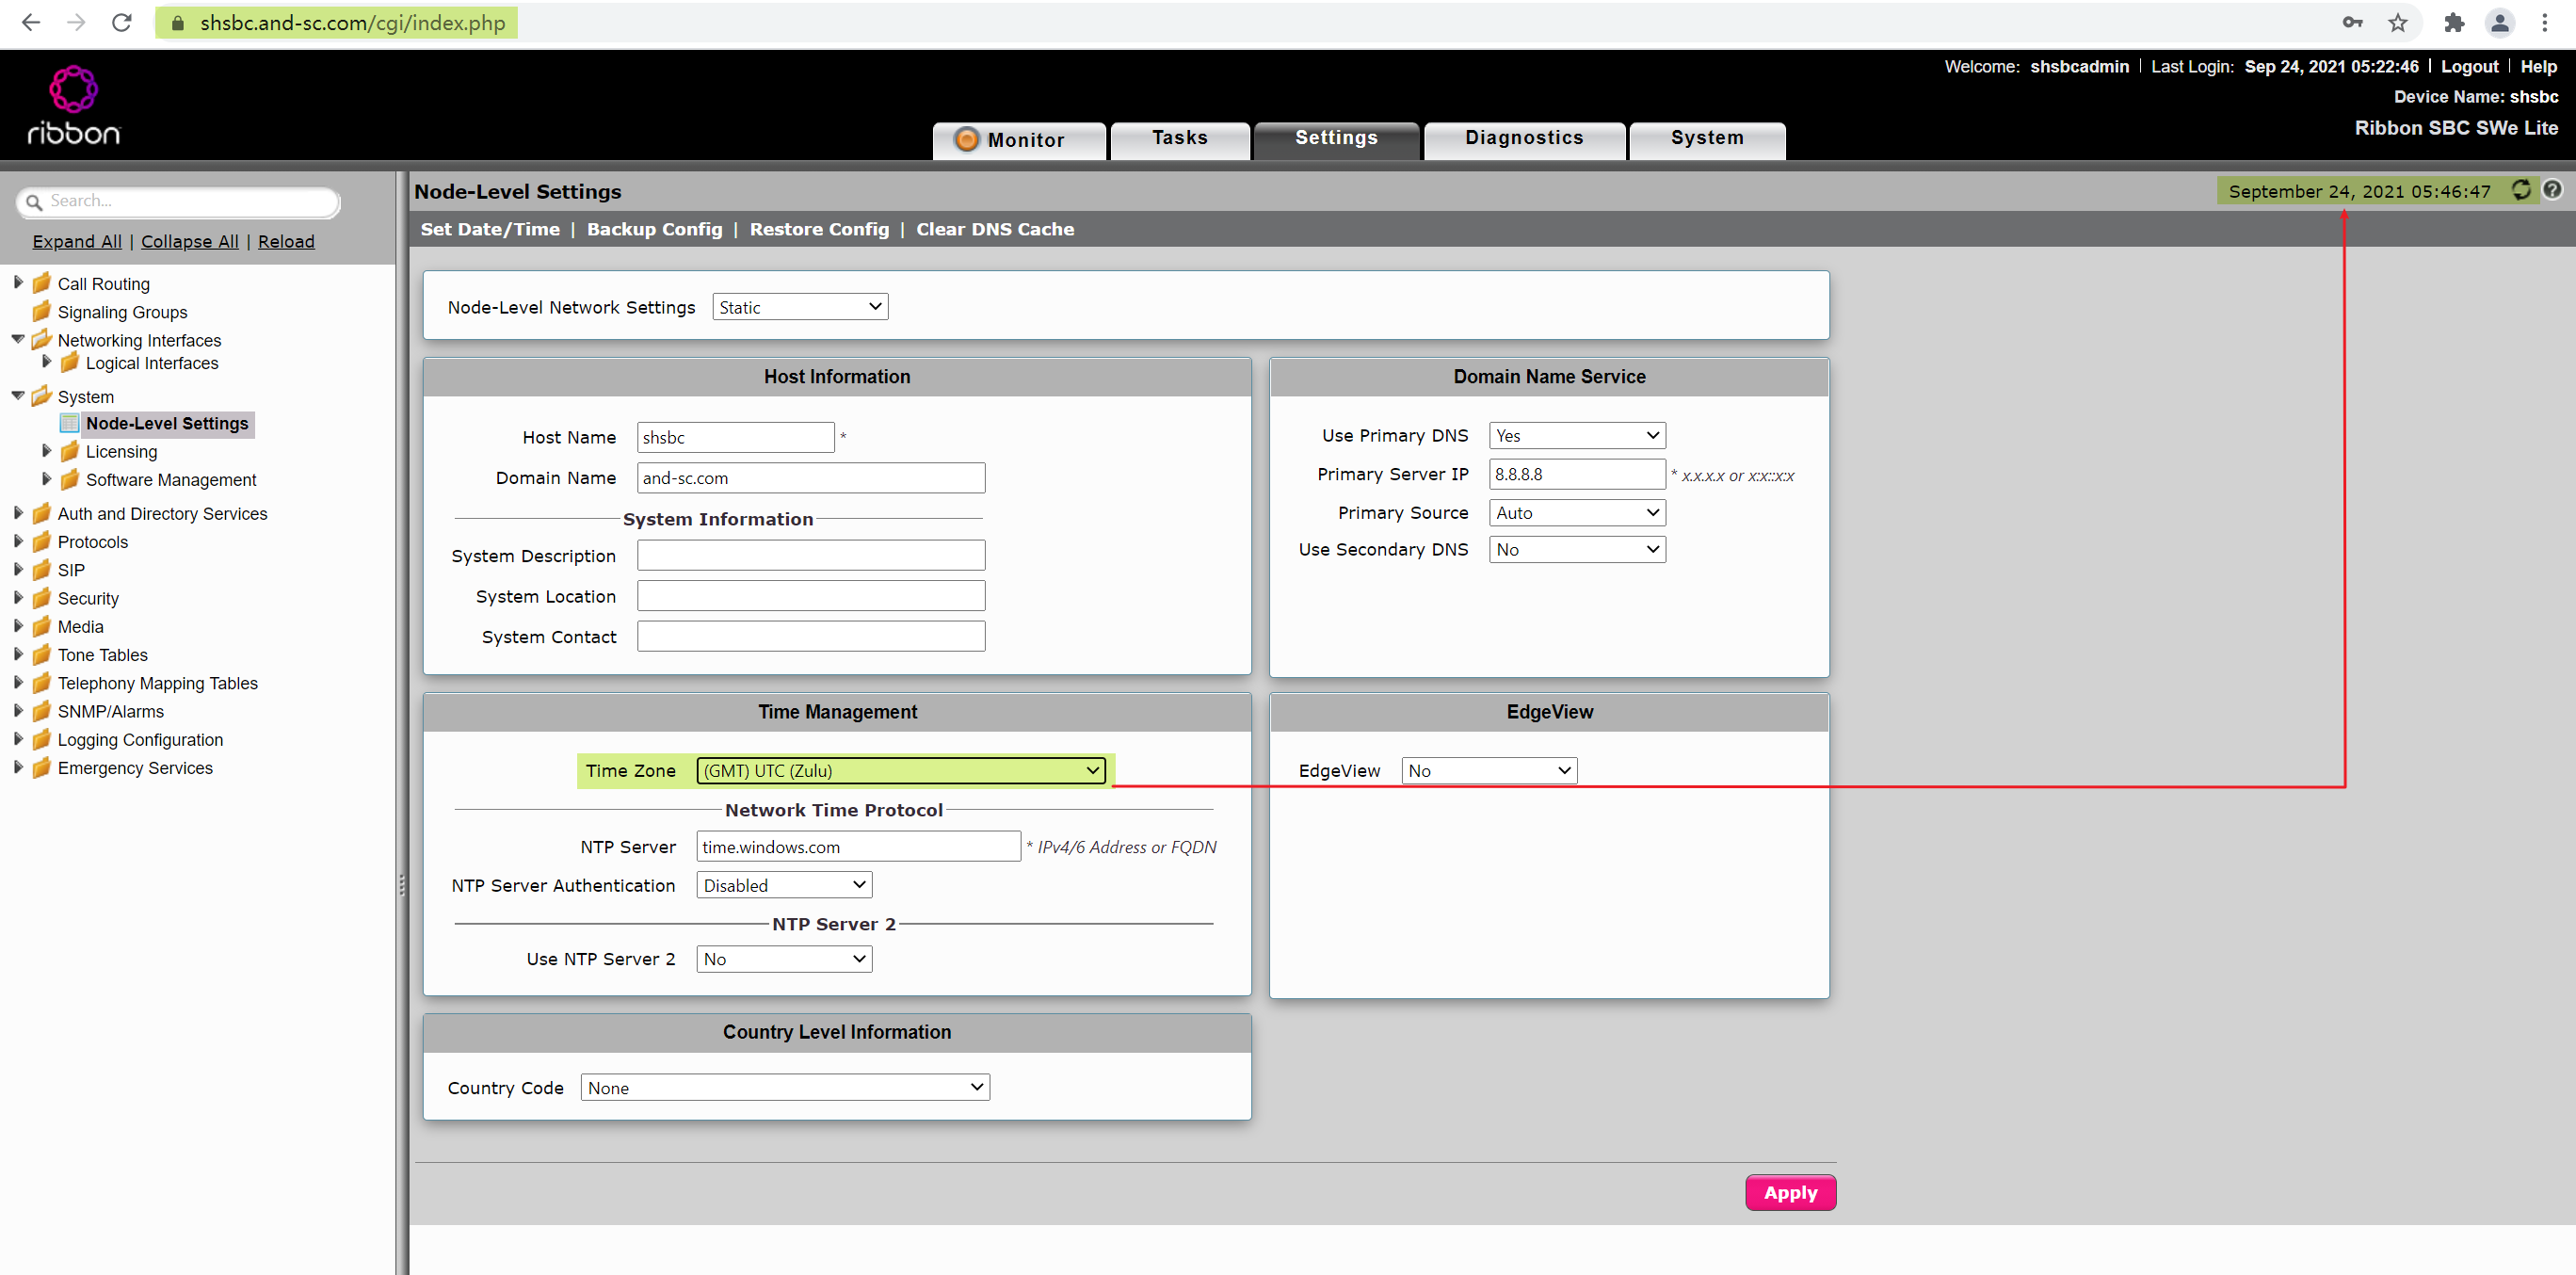Open the browser profile avatar
2576x1275 pixels.
click(2499, 22)
